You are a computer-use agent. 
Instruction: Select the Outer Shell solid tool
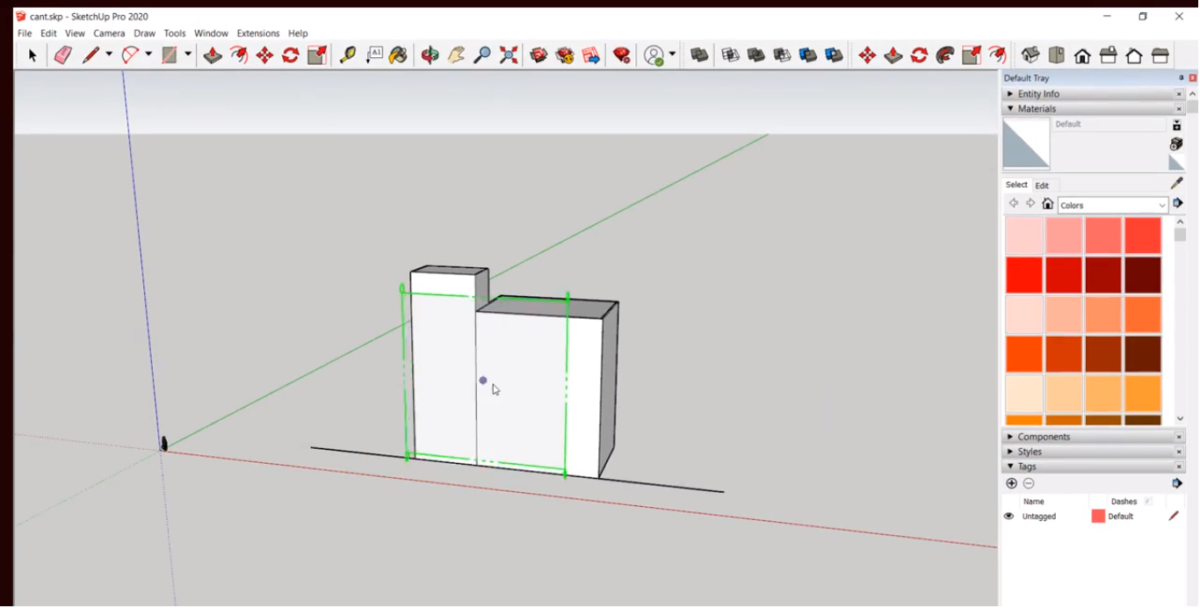click(700, 56)
